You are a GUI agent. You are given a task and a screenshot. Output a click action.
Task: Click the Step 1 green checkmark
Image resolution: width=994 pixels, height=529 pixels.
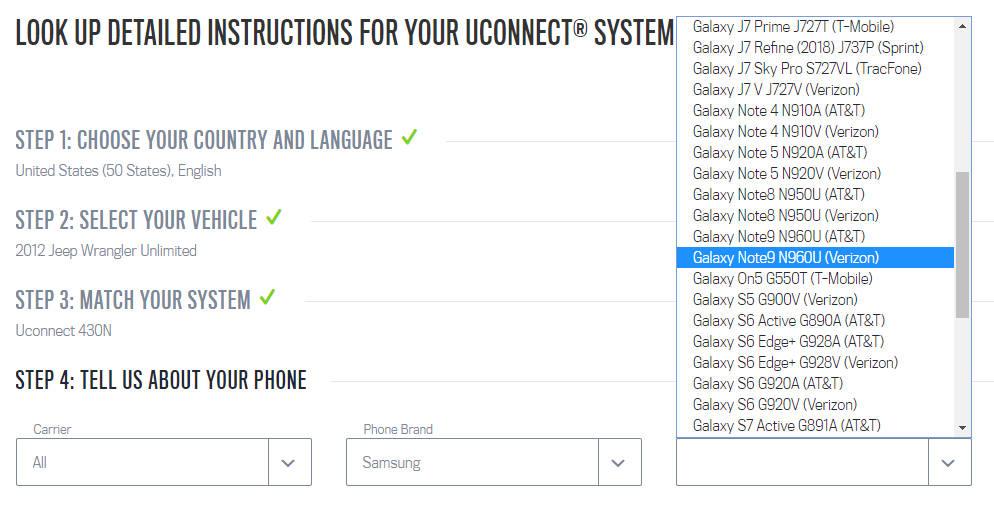point(409,138)
